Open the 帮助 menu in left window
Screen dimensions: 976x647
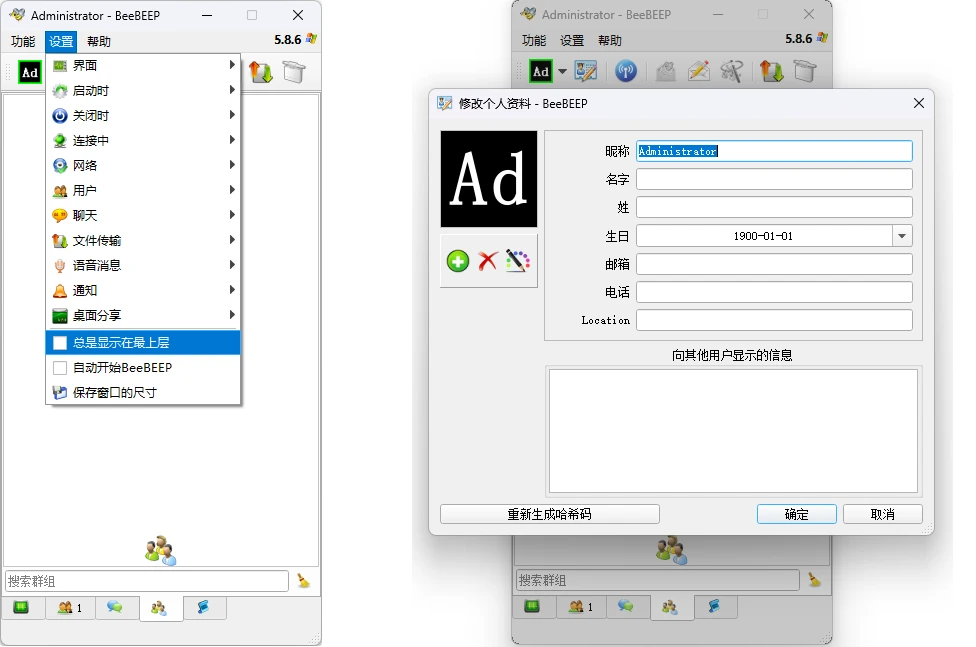click(x=99, y=41)
